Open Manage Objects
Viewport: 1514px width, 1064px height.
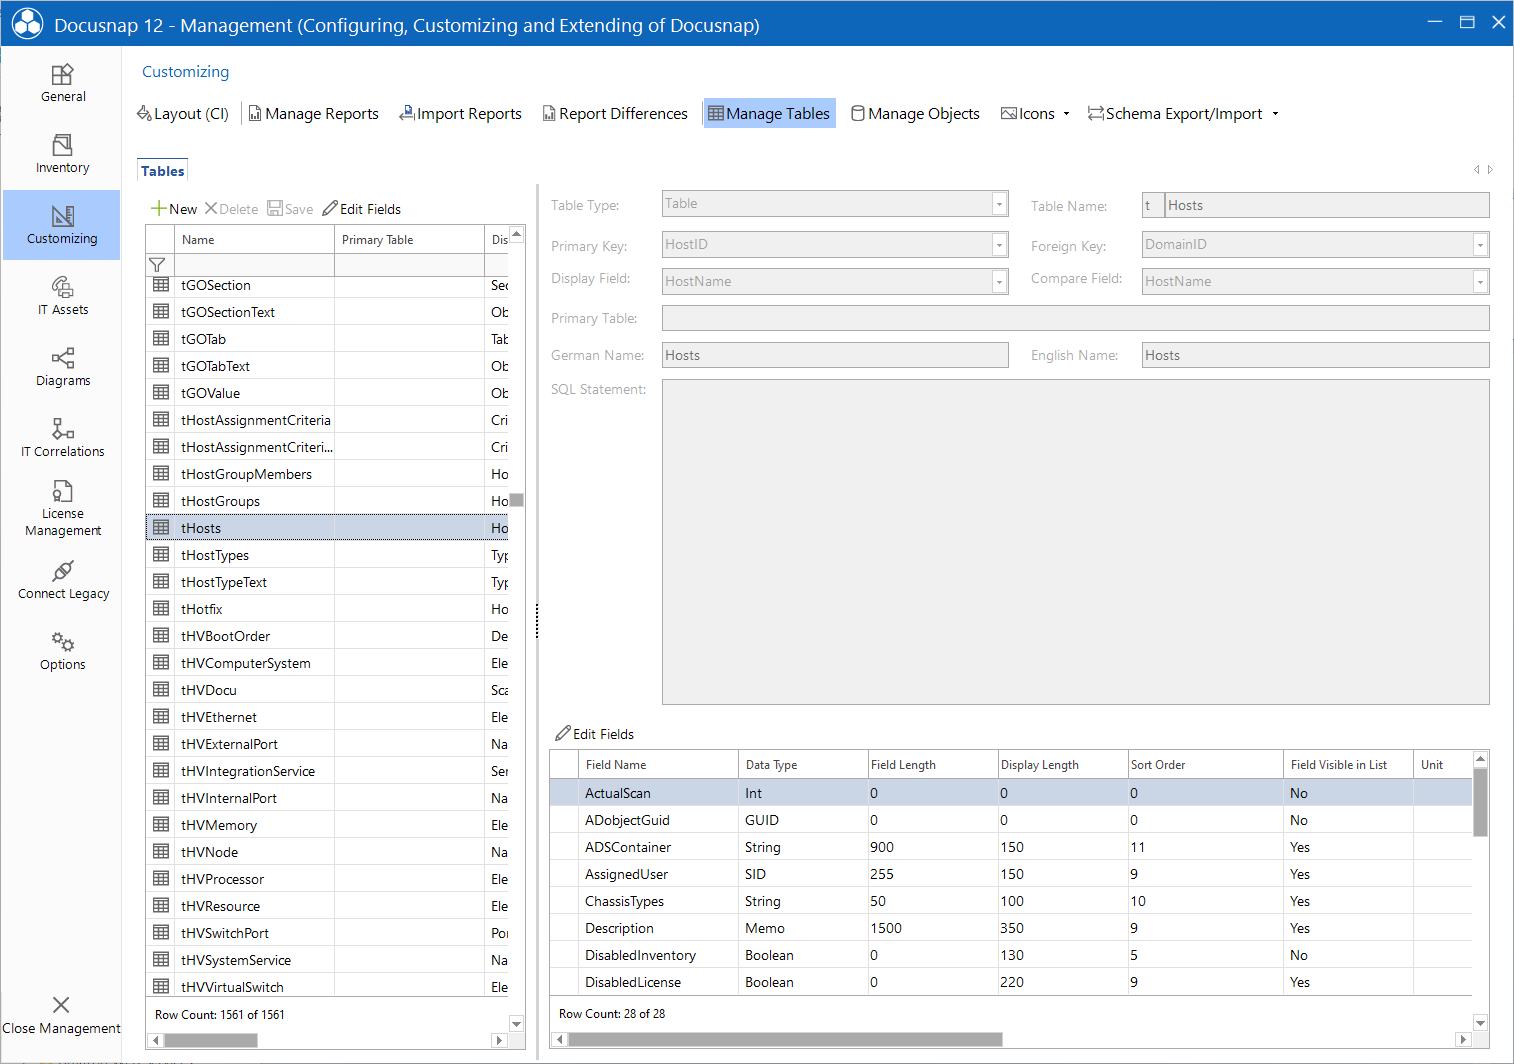[x=915, y=114]
